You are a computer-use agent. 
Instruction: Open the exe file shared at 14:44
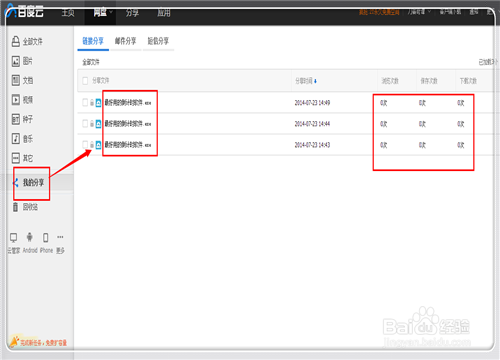pos(128,124)
